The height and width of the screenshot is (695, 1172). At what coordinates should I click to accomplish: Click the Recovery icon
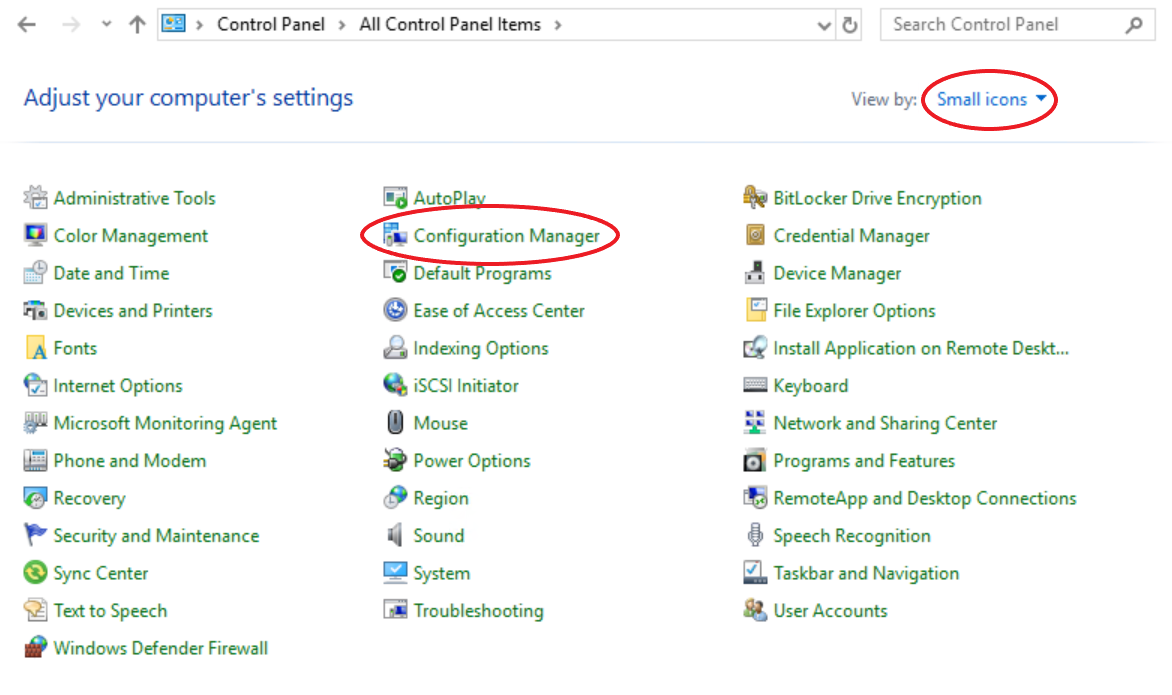coord(35,498)
